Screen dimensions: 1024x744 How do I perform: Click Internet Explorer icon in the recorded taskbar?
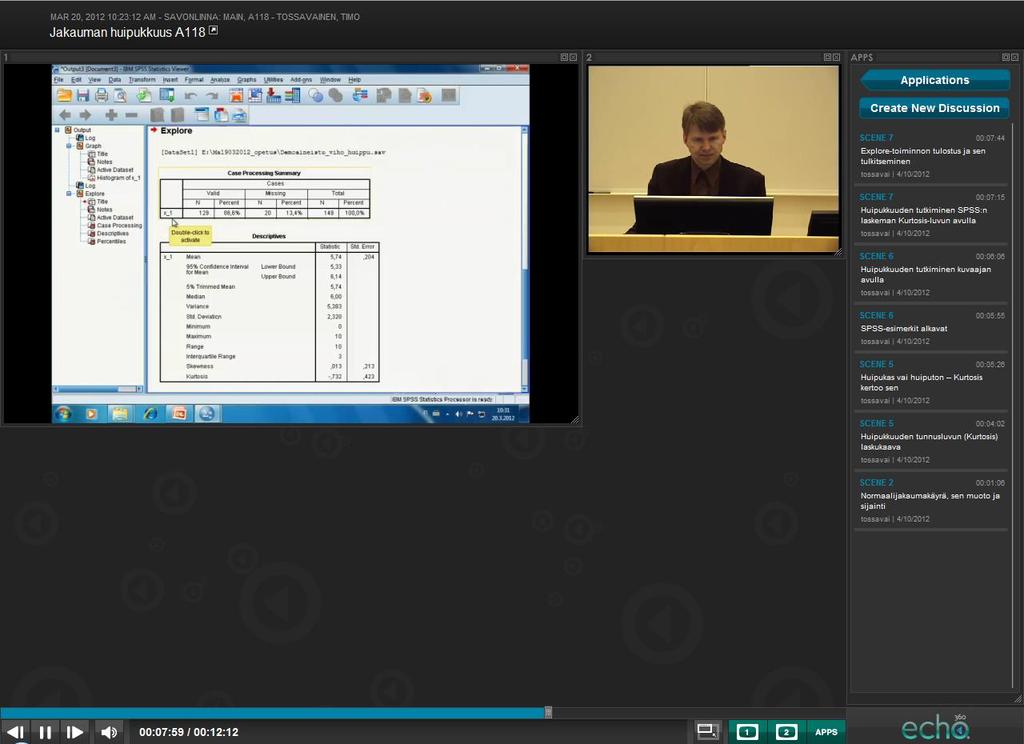point(150,413)
